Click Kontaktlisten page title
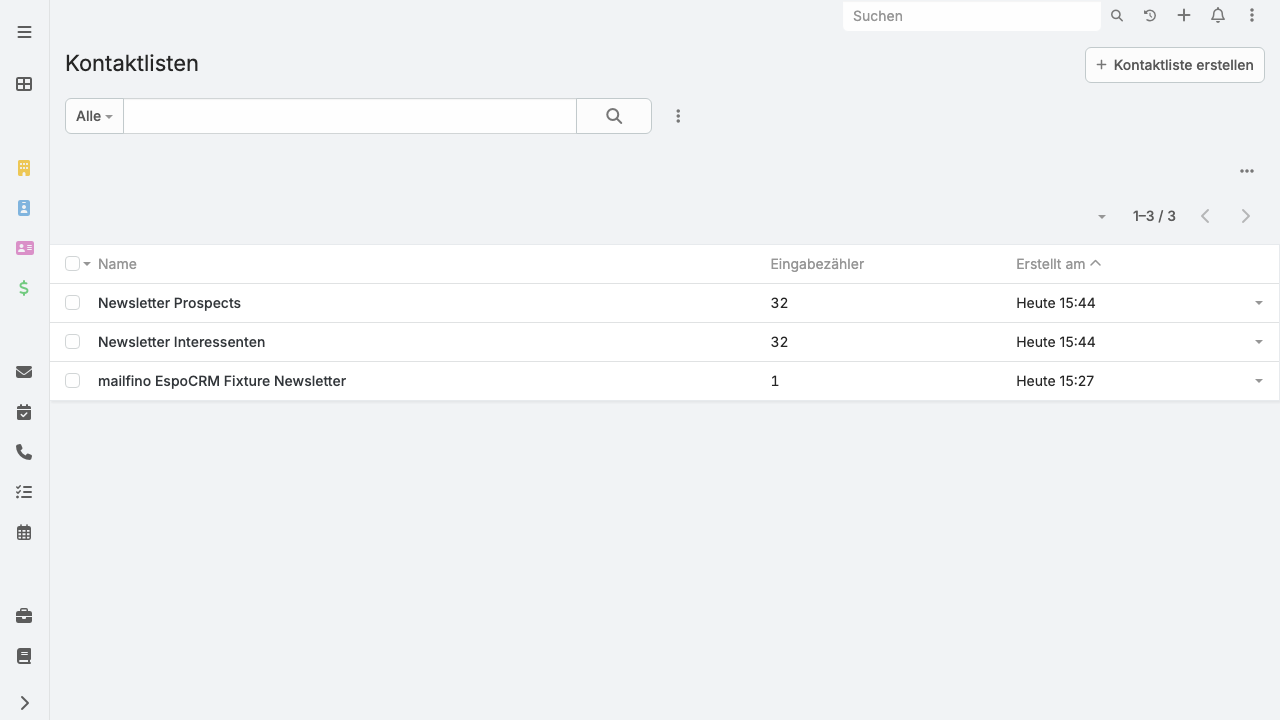 132,63
